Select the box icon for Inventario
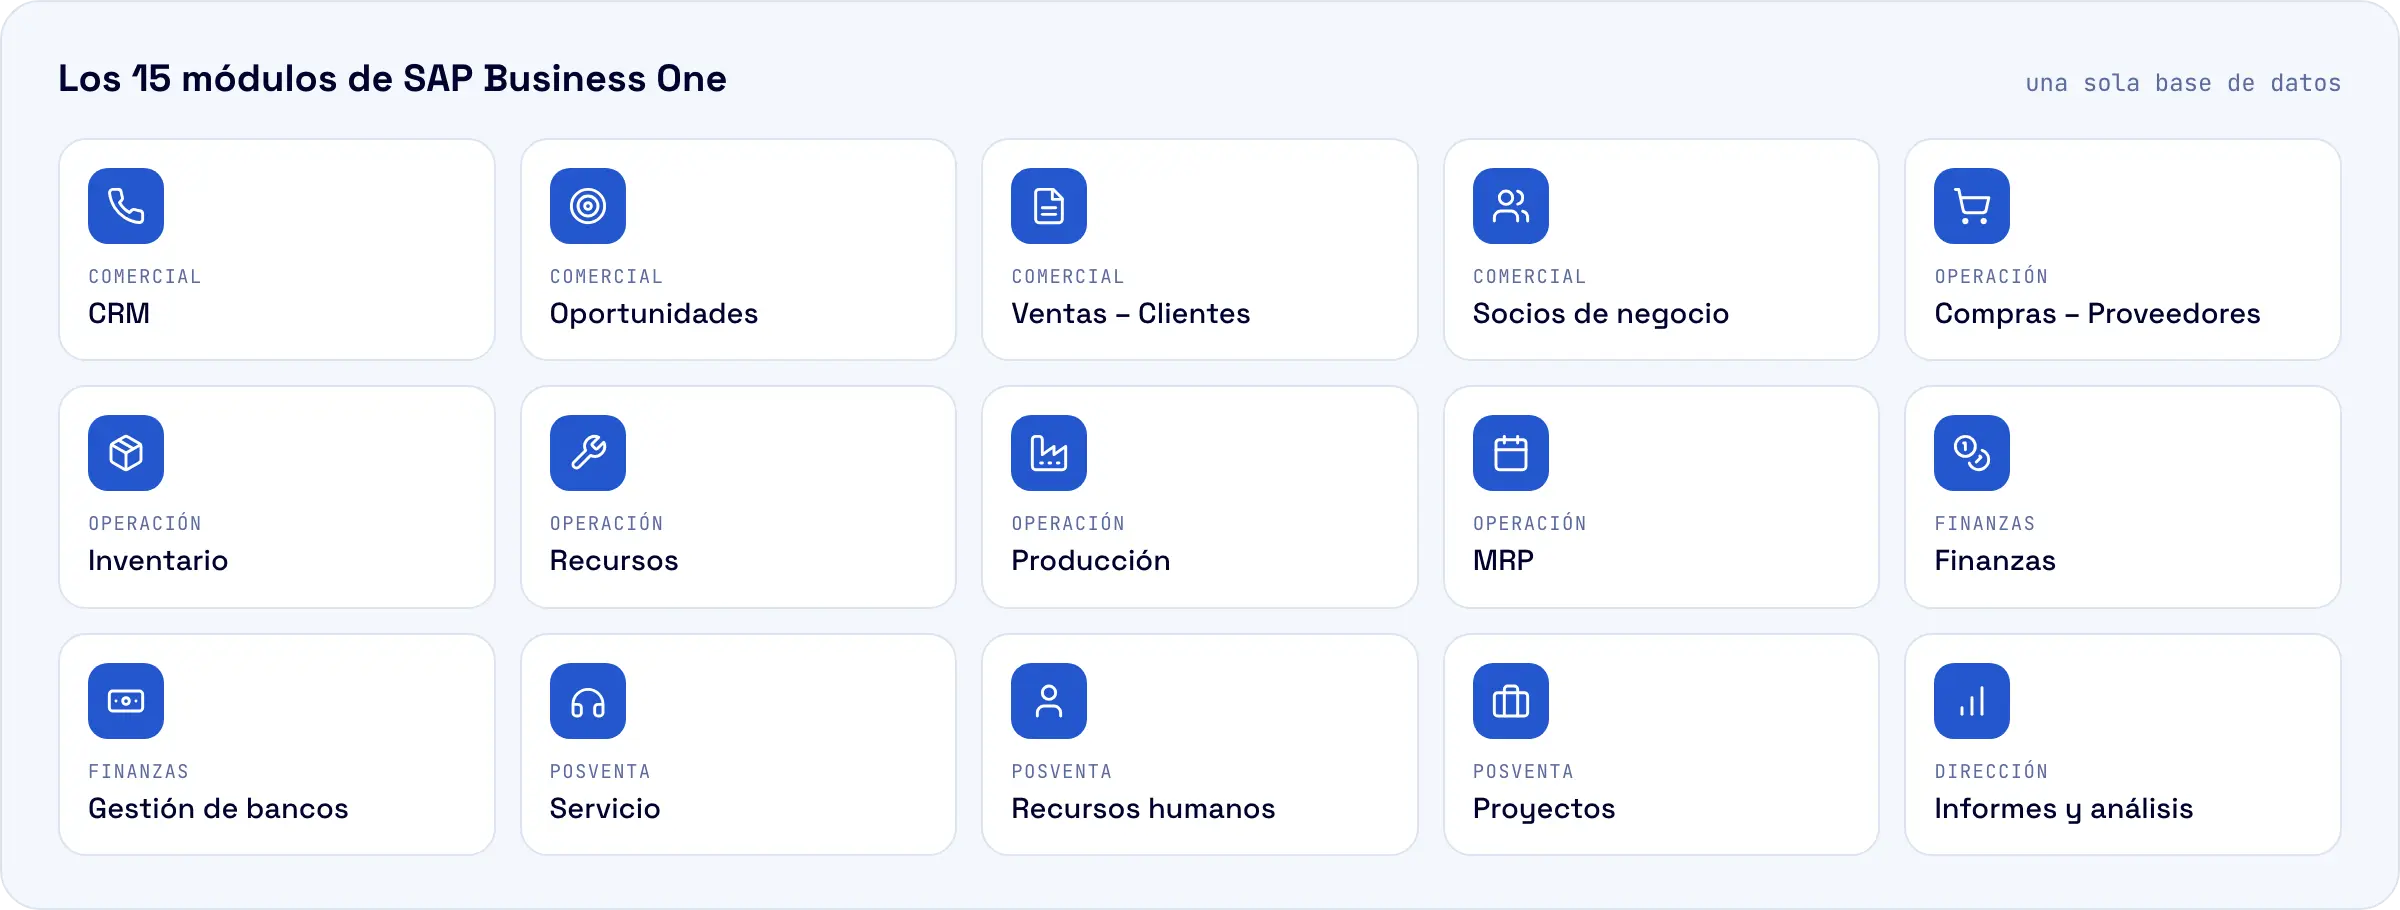Screen dimensions: 2400x910 pos(126,453)
